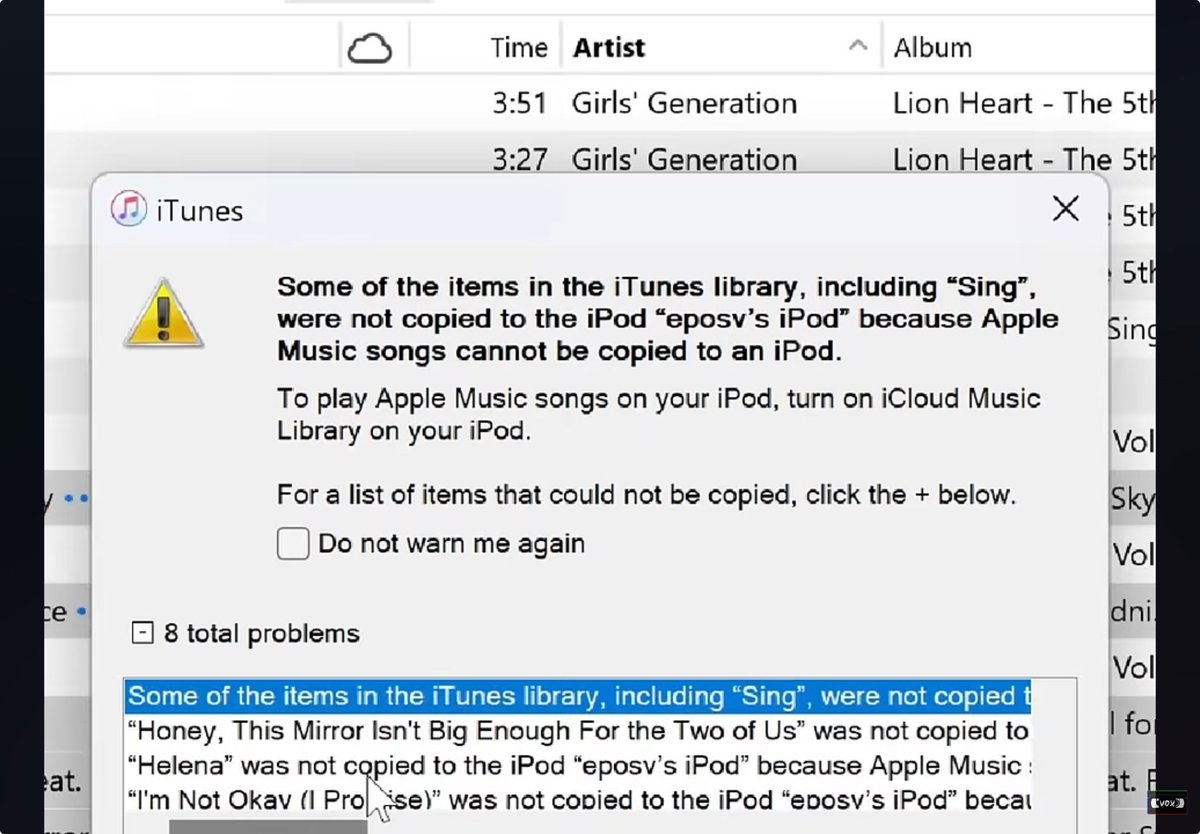The width and height of the screenshot is (1200, 834).
Task: Click the bold 'Apple Music songs cannot be copied' message
Action: (x=668, y=320)
